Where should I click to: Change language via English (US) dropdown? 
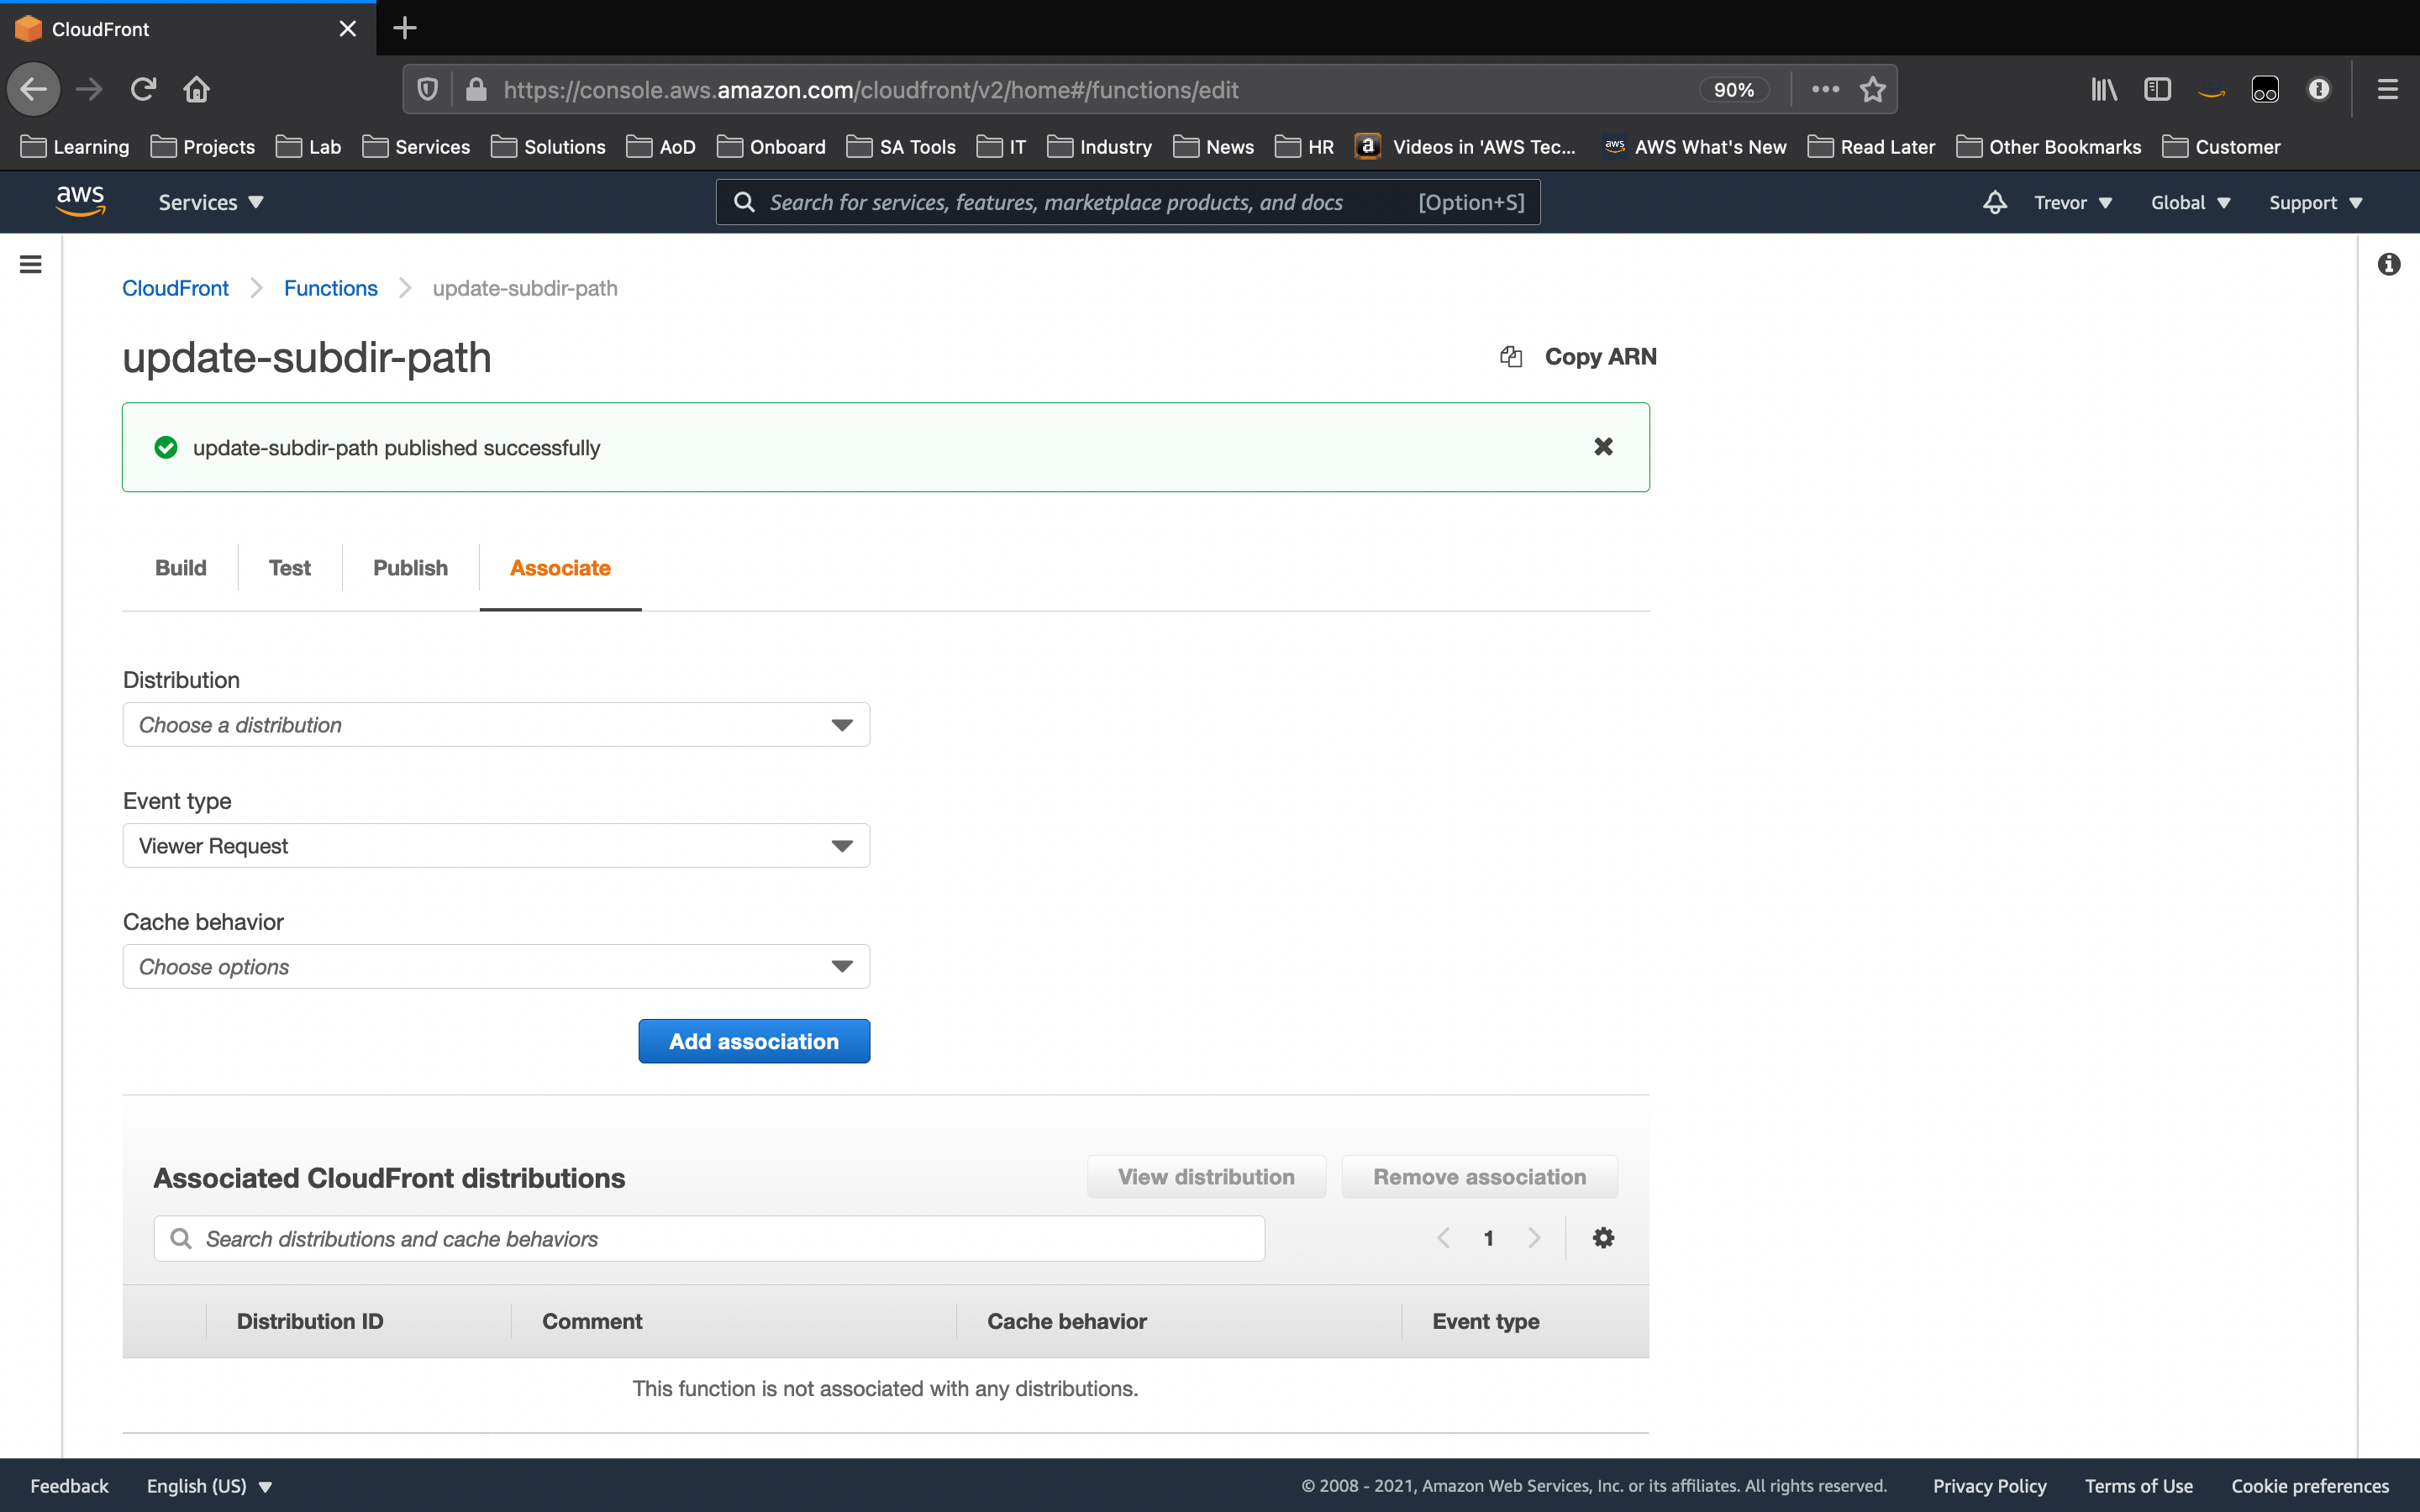click(209, 1486)
